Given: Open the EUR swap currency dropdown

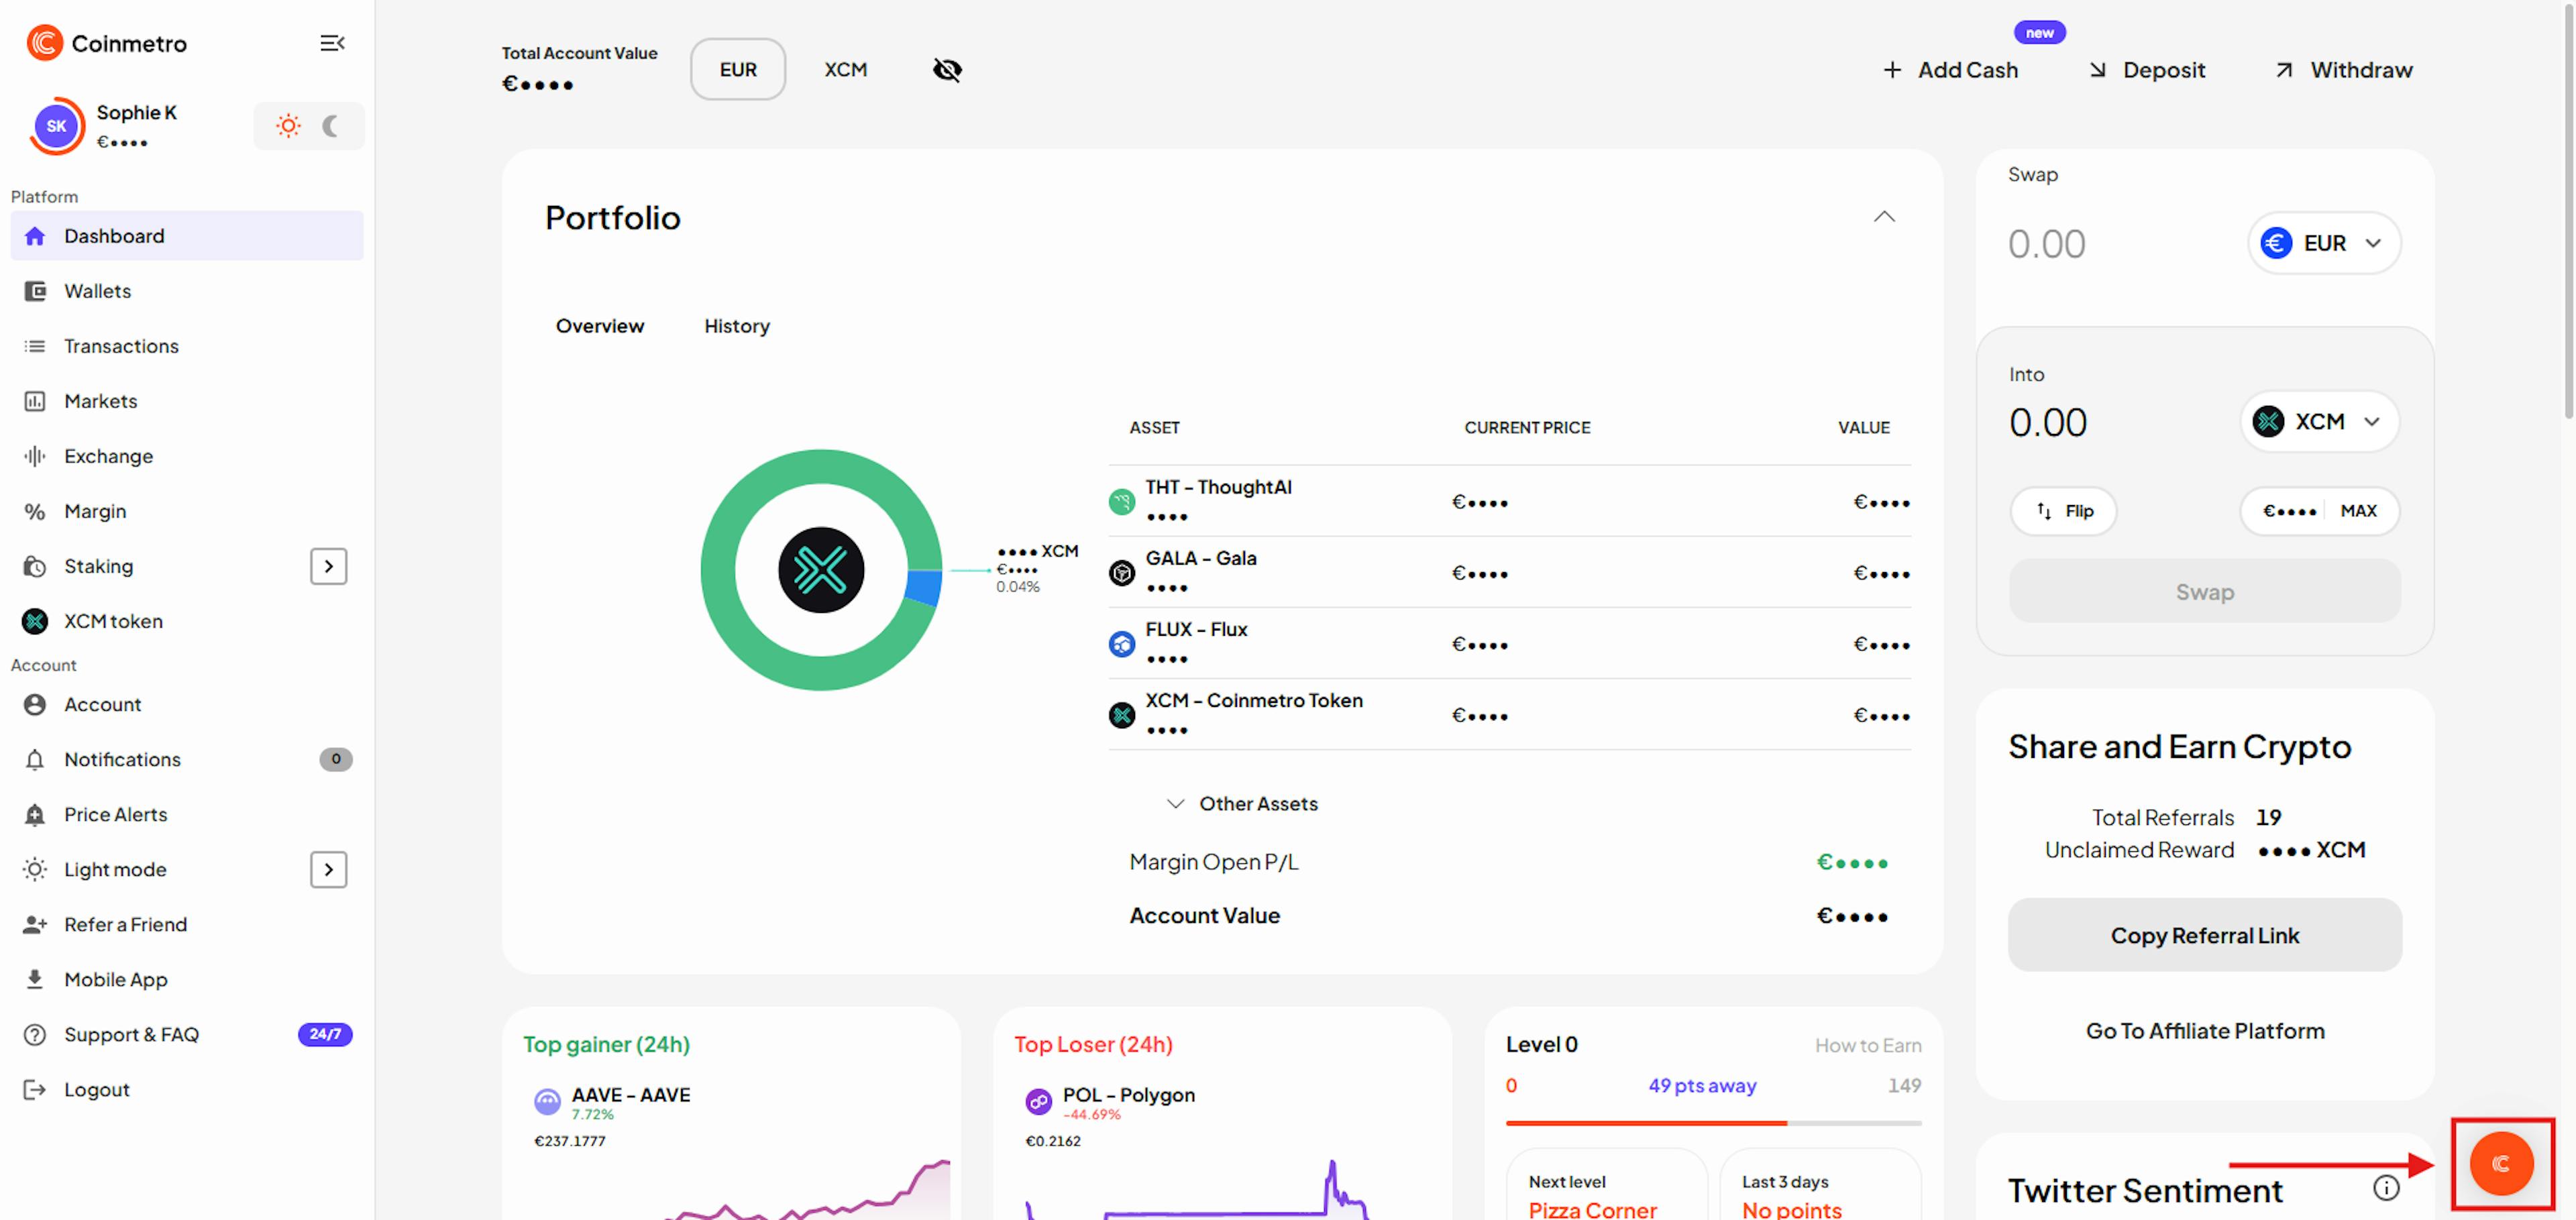Looking at the screenshot, I should coord(2323,243).
